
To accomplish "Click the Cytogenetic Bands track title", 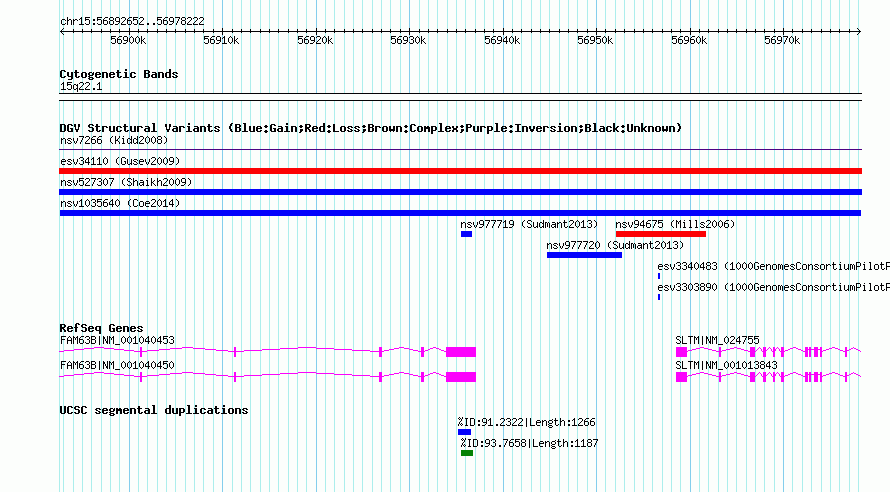I will (x=119, y=74).
